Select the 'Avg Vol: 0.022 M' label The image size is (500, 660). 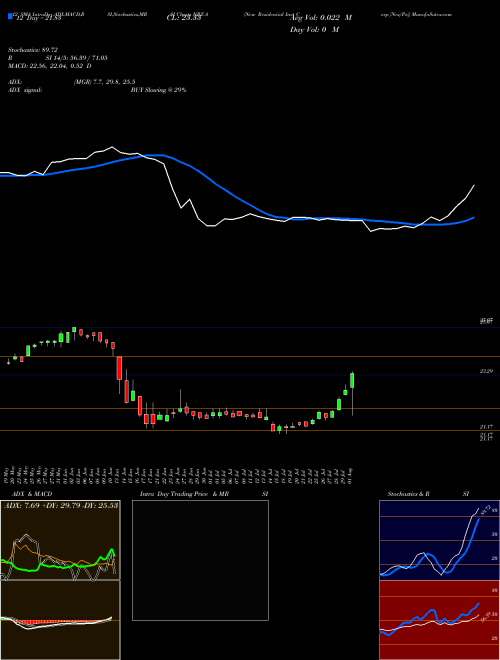pyautogui.click(x=321, y=18)
